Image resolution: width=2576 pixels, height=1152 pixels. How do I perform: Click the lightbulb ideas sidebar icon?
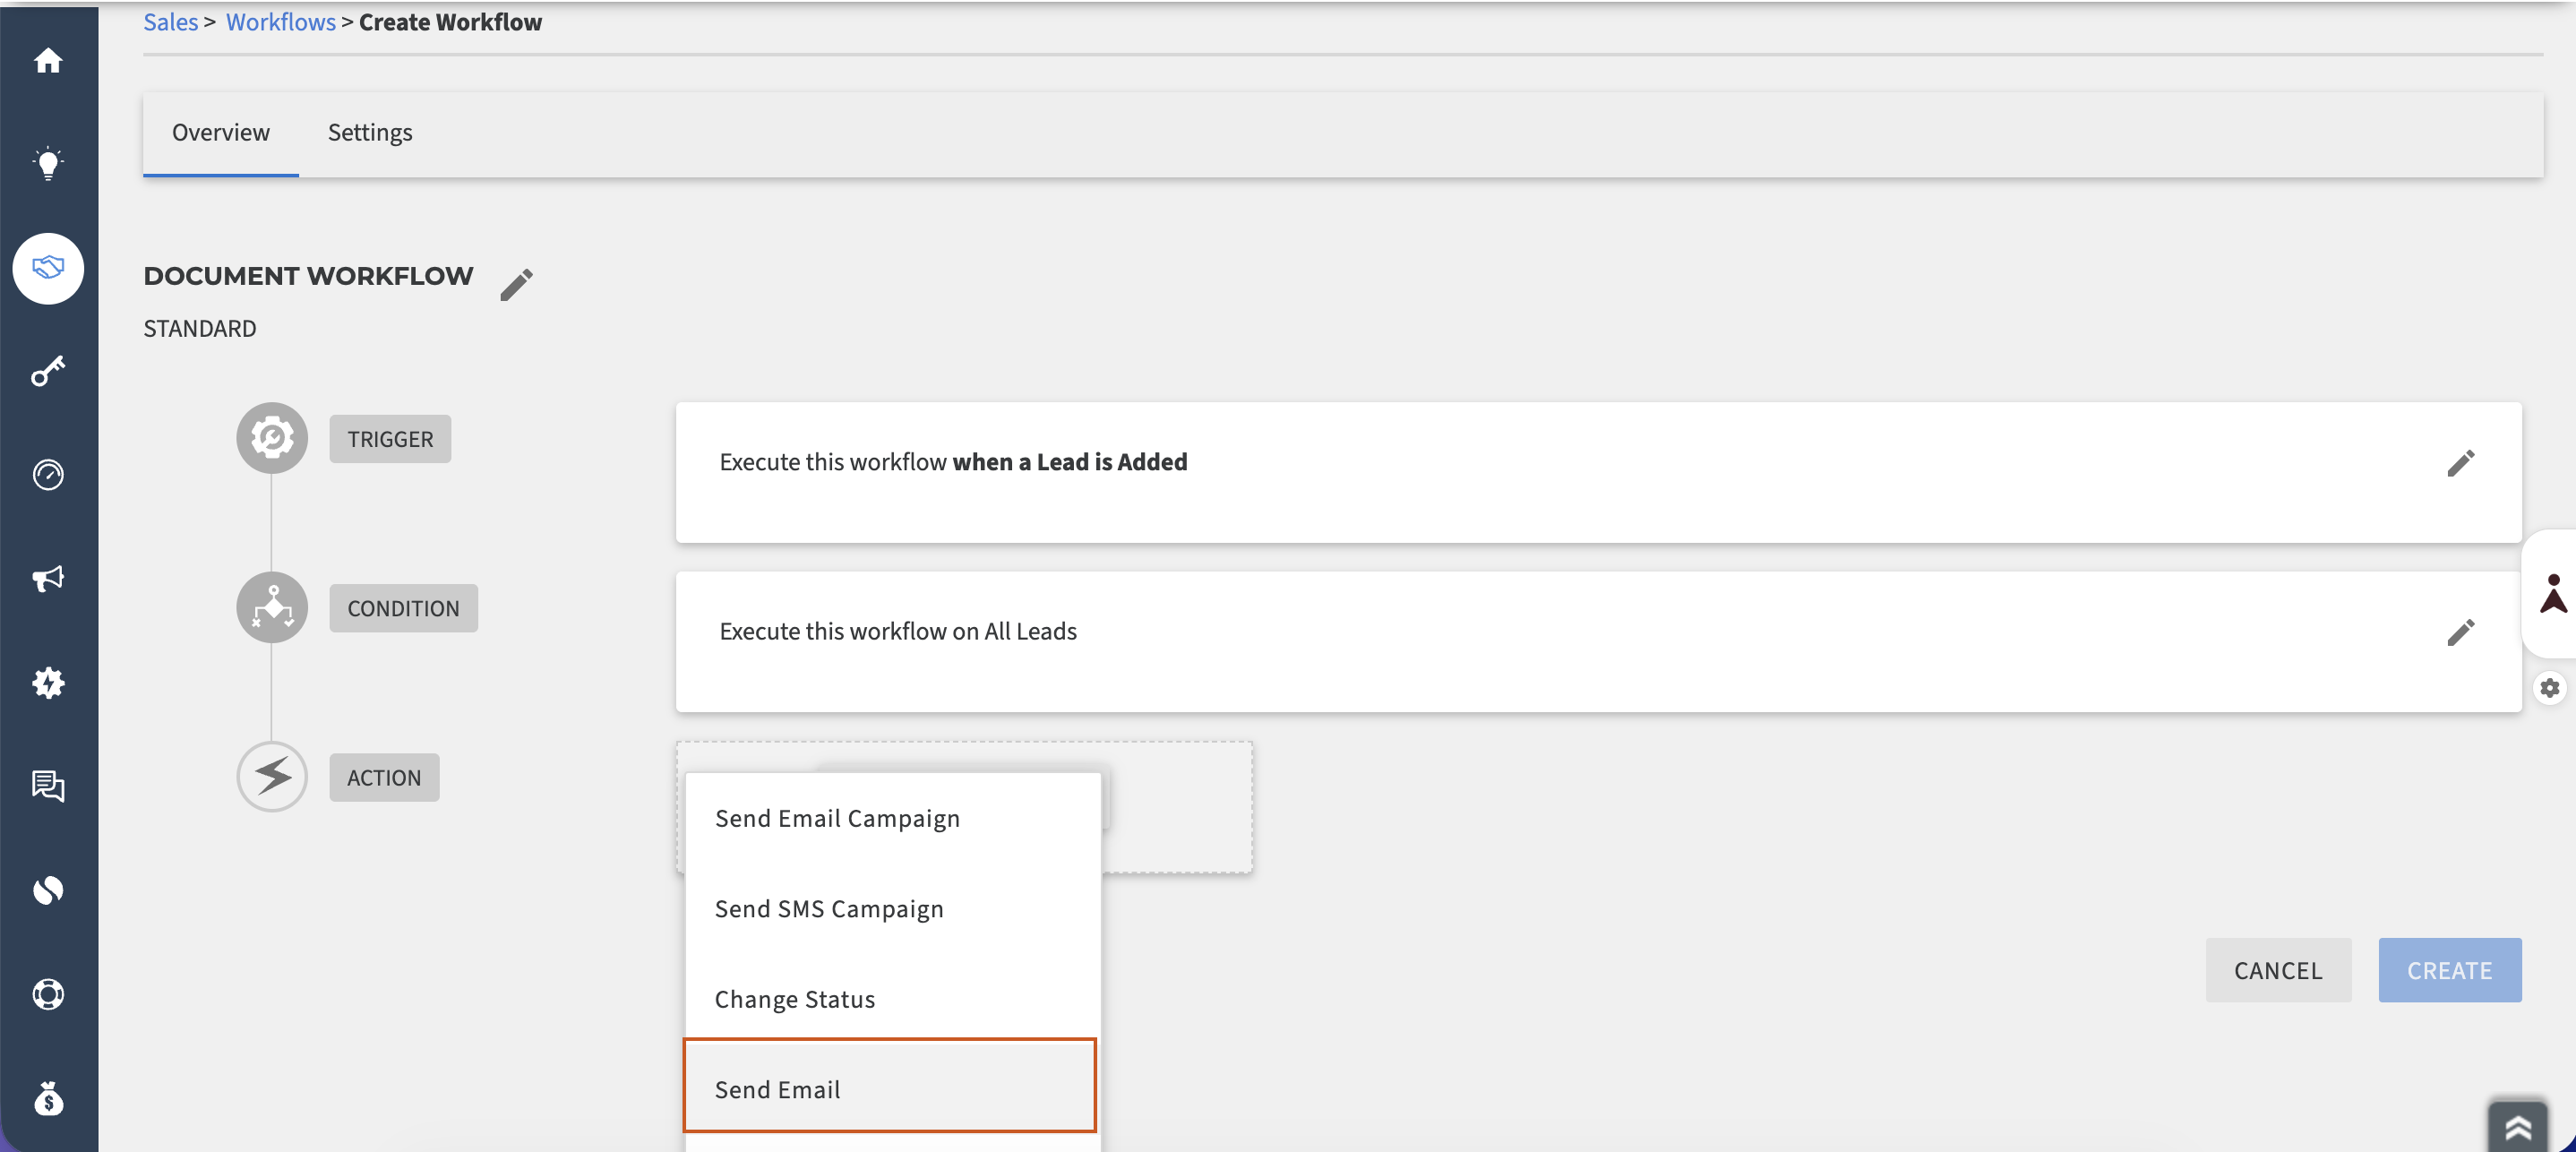pyautogui.click(x=48, y=163)
